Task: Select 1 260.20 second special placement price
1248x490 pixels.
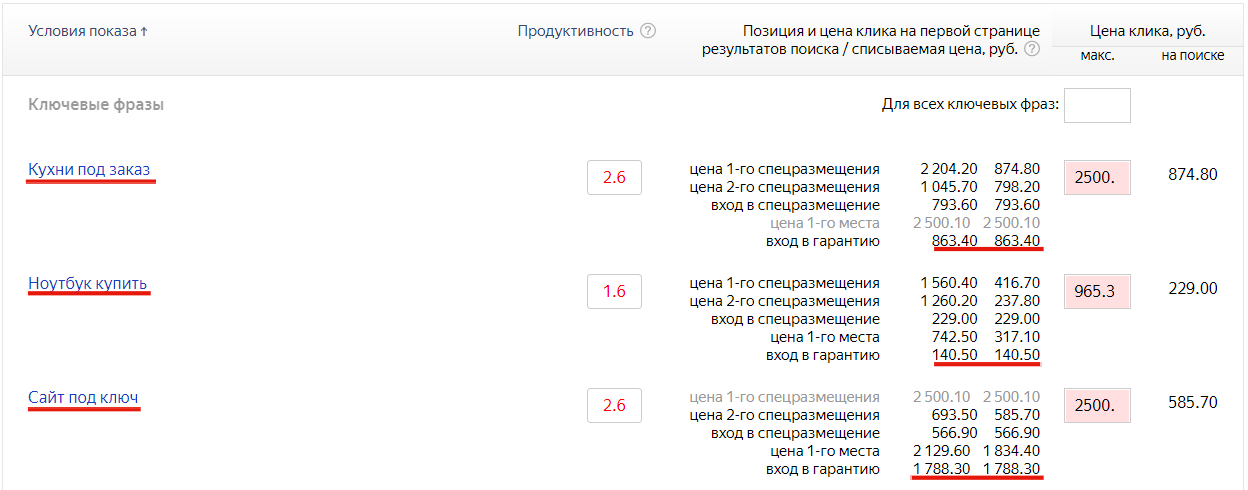Action: (949, 301)
